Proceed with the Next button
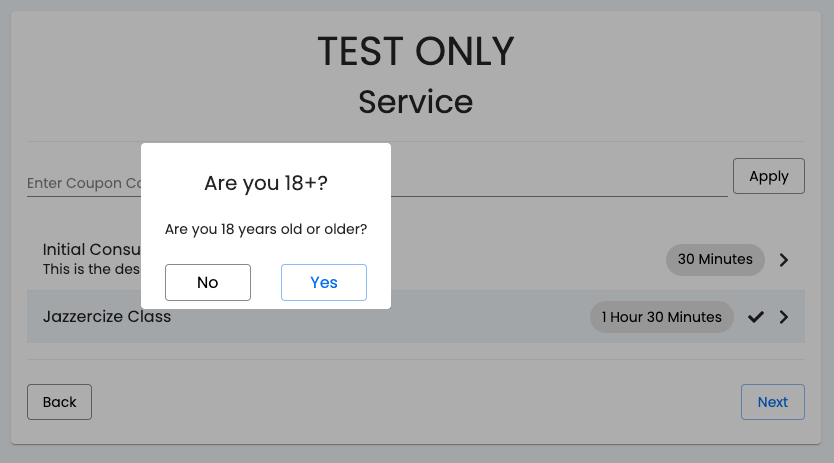 click(773, 402)
